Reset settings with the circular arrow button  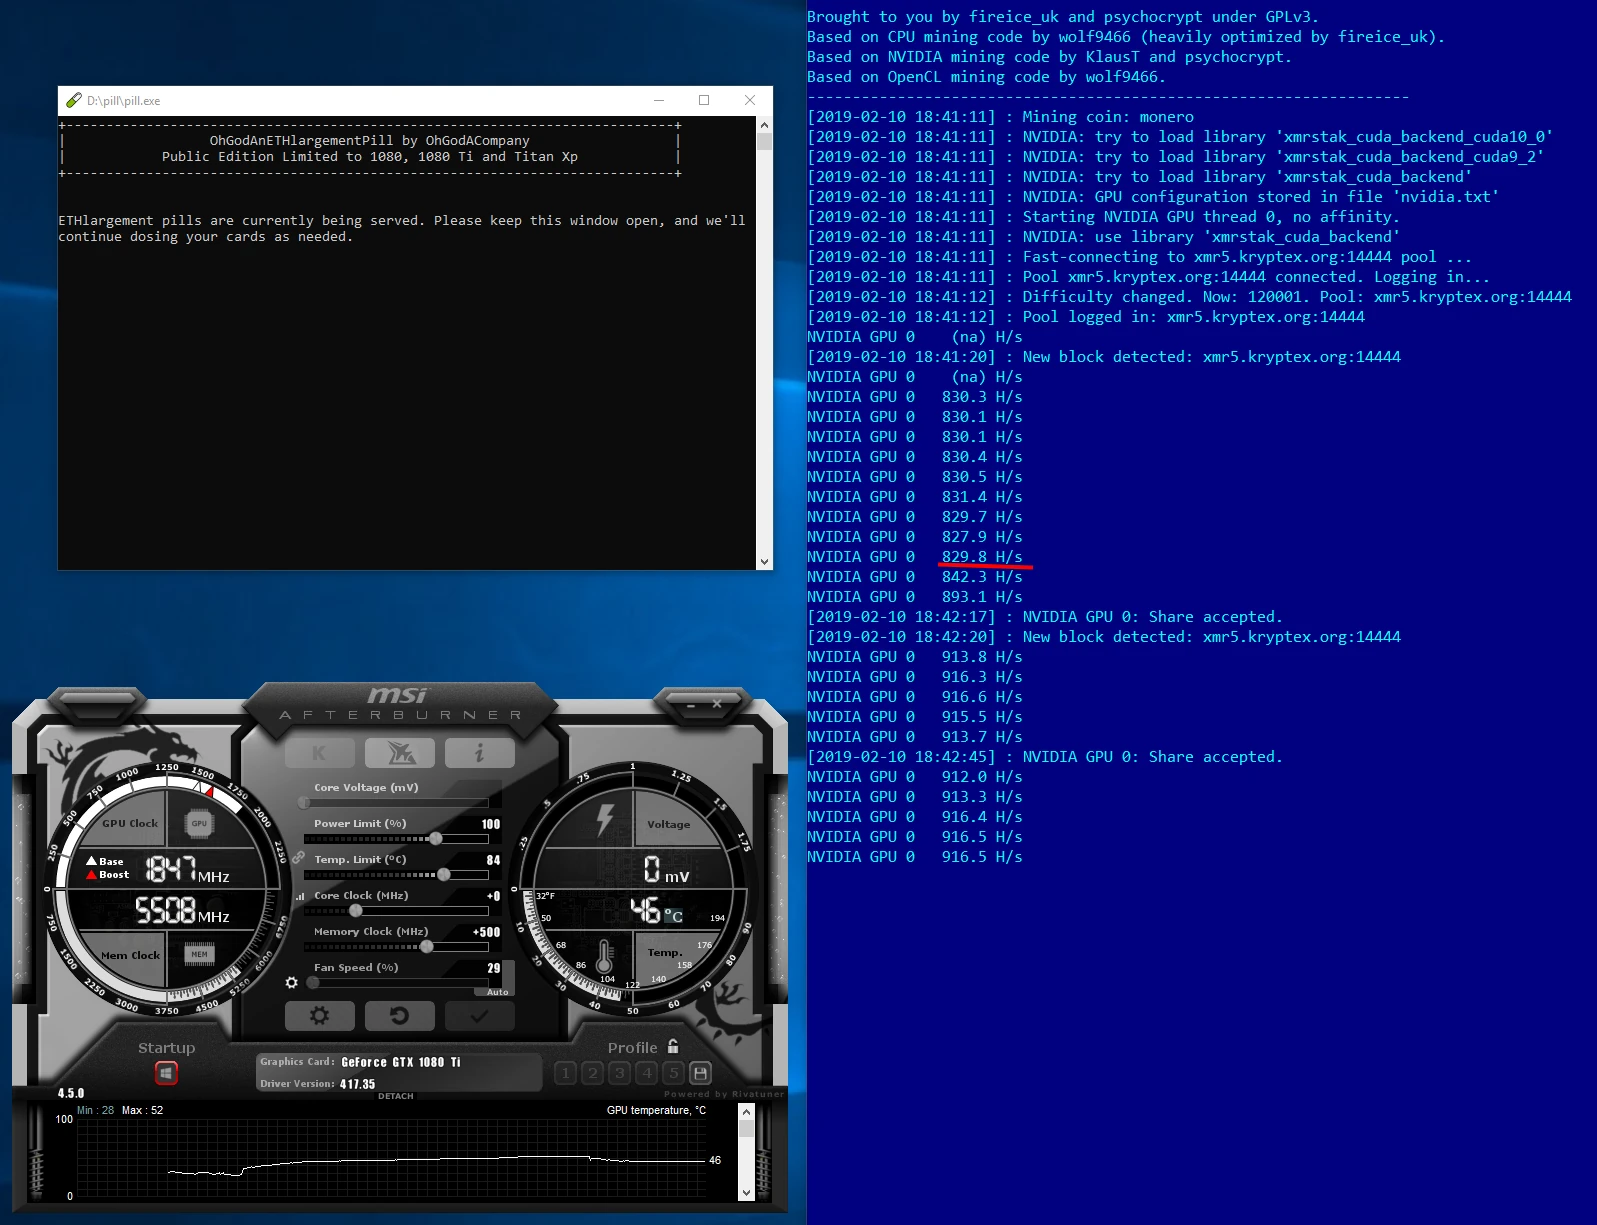(x=399, y=1016)
